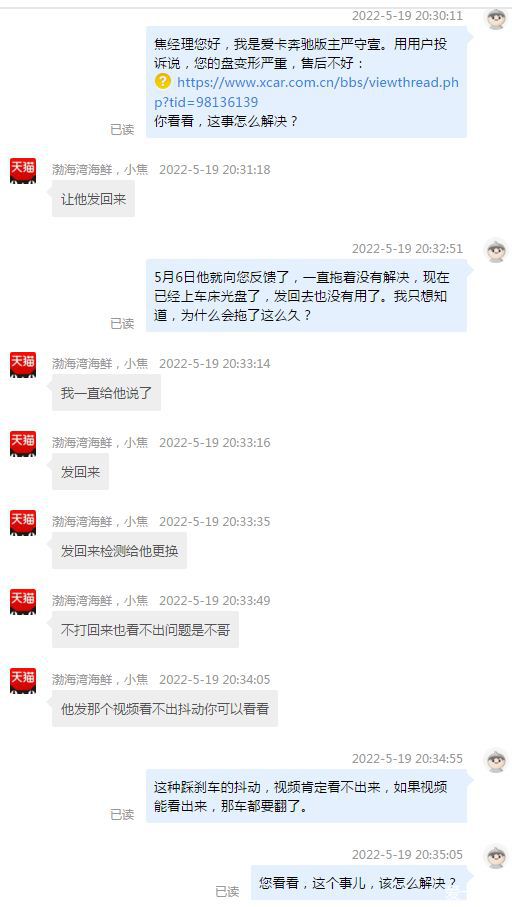This screenshot has width=512, height=907.
Task: Click Tmall avatar beside 他发那个视频看不出抖动 message
Action: point(23,681)
